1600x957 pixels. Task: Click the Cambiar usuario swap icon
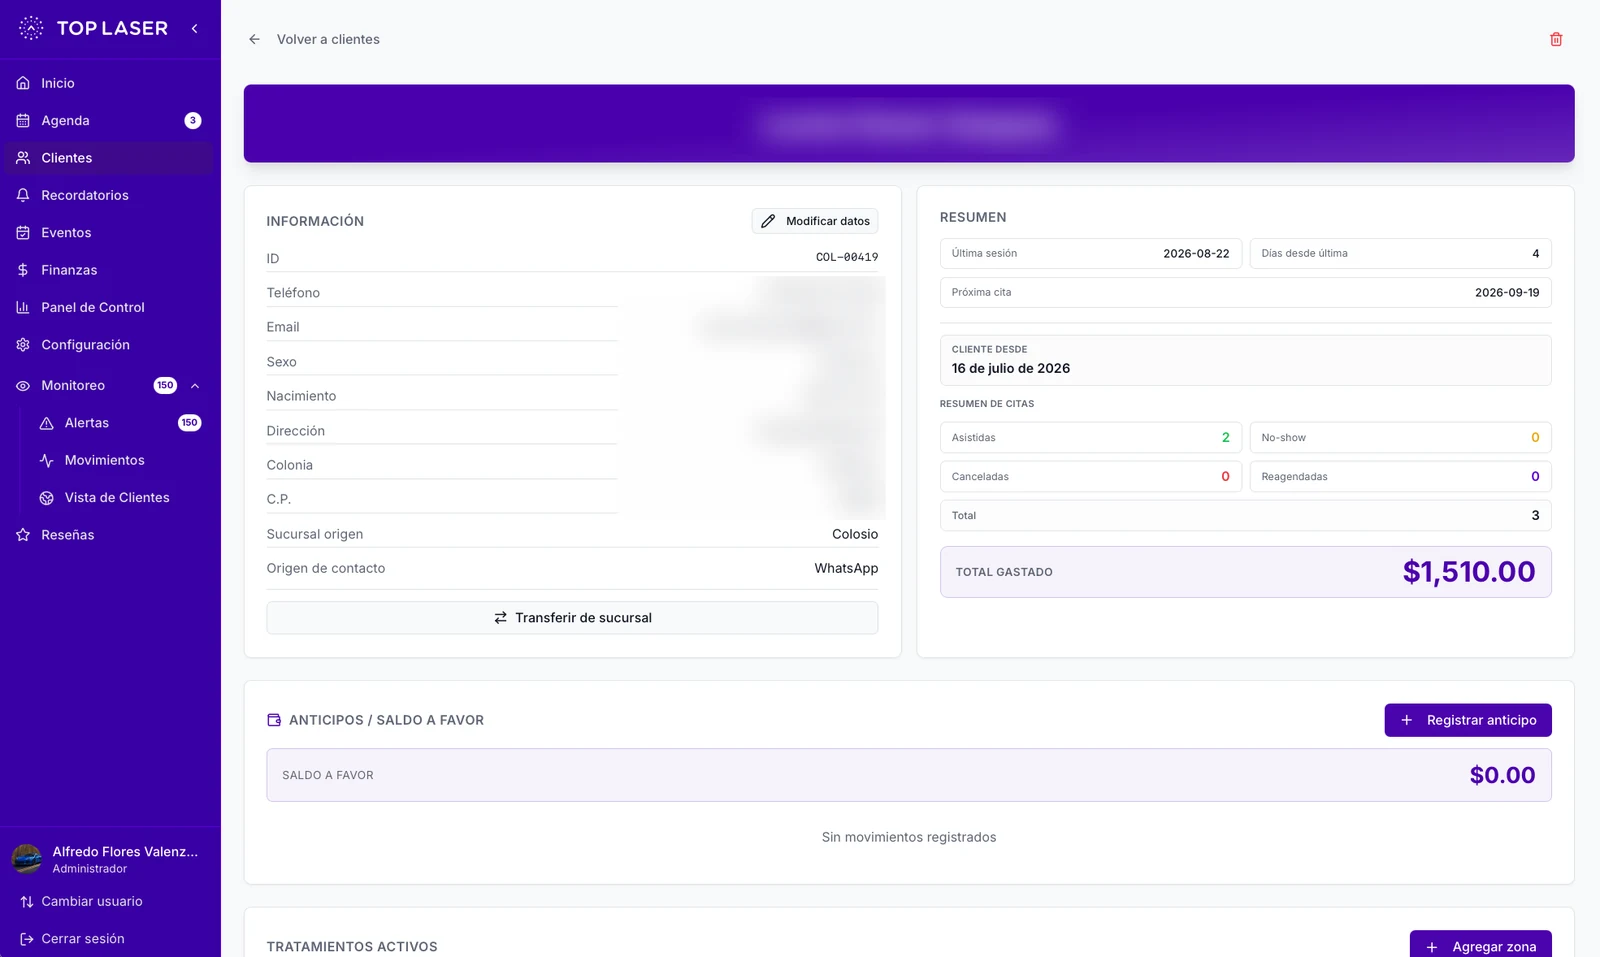pos(27,902)
